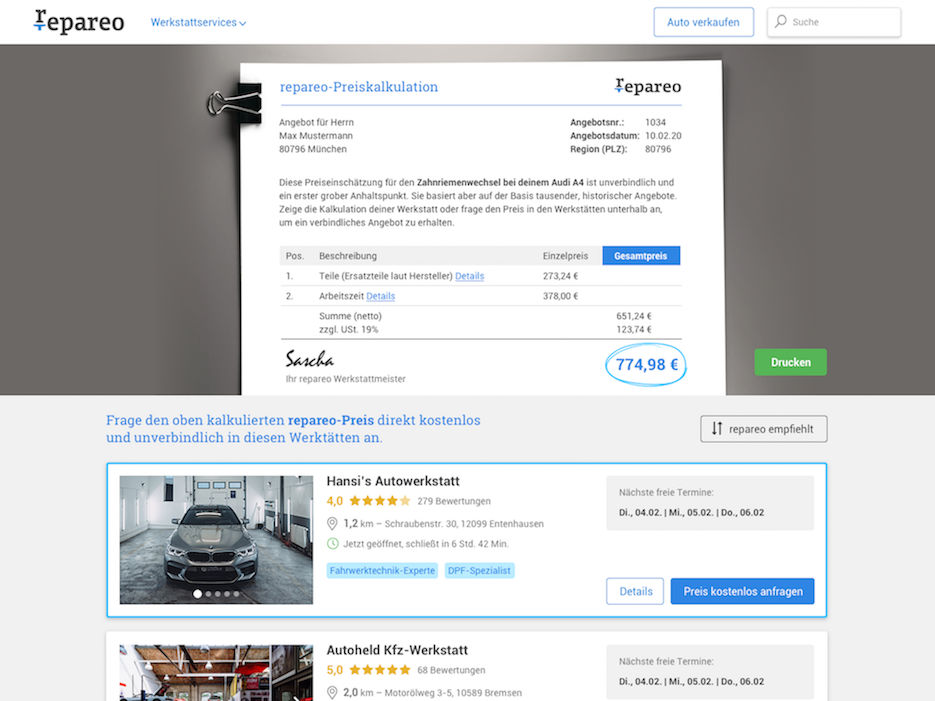Click the clock icon next to Jetzt geöffnet

pos(332,544)
